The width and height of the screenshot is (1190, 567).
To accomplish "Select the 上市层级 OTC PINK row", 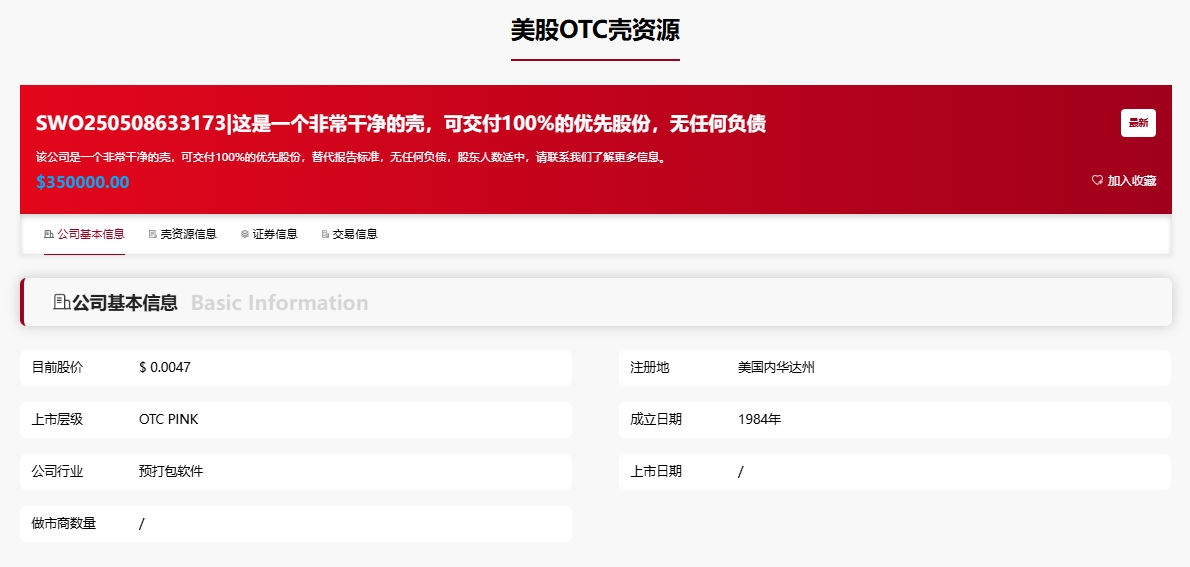I will coord(295,420).
